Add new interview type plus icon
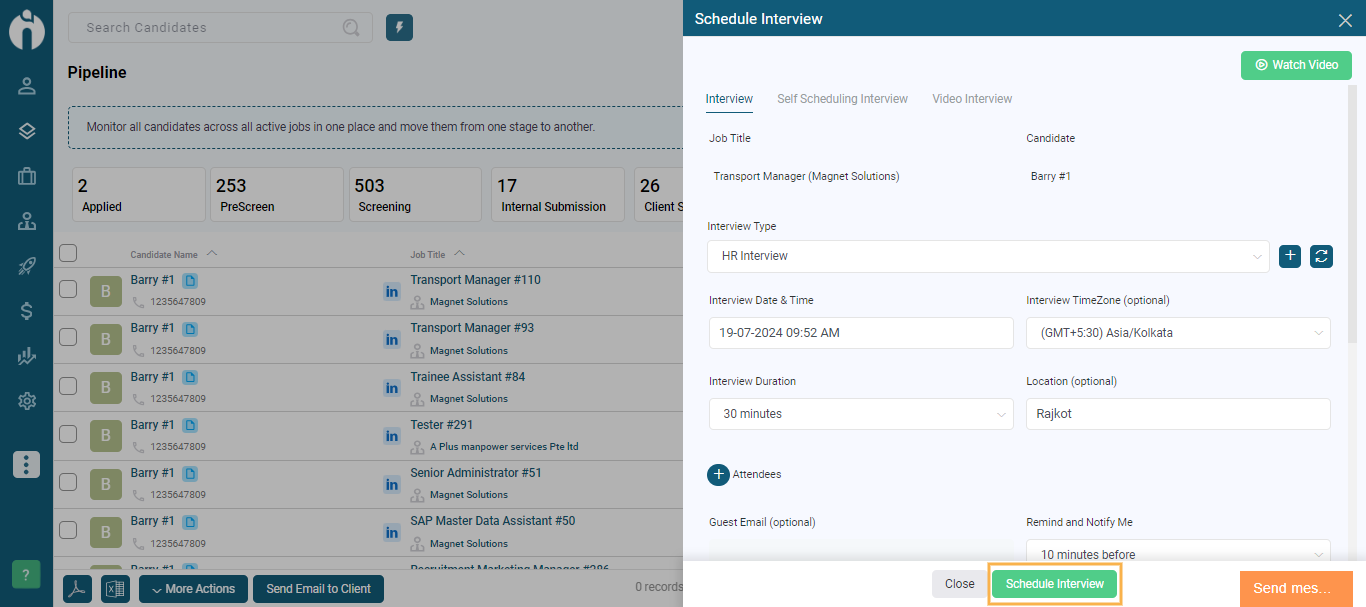This screenshot has width=1366, height=607. (1290, 256)
